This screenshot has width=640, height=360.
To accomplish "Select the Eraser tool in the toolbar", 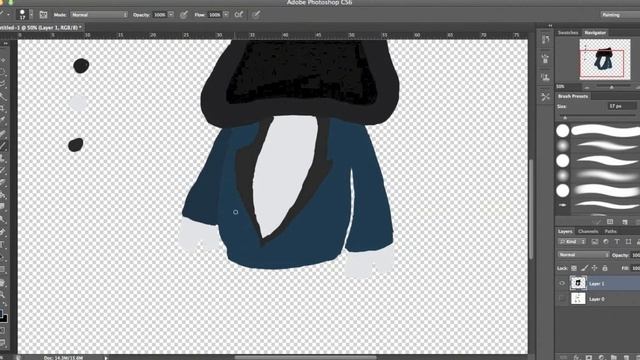I will [x=3, y=182].
